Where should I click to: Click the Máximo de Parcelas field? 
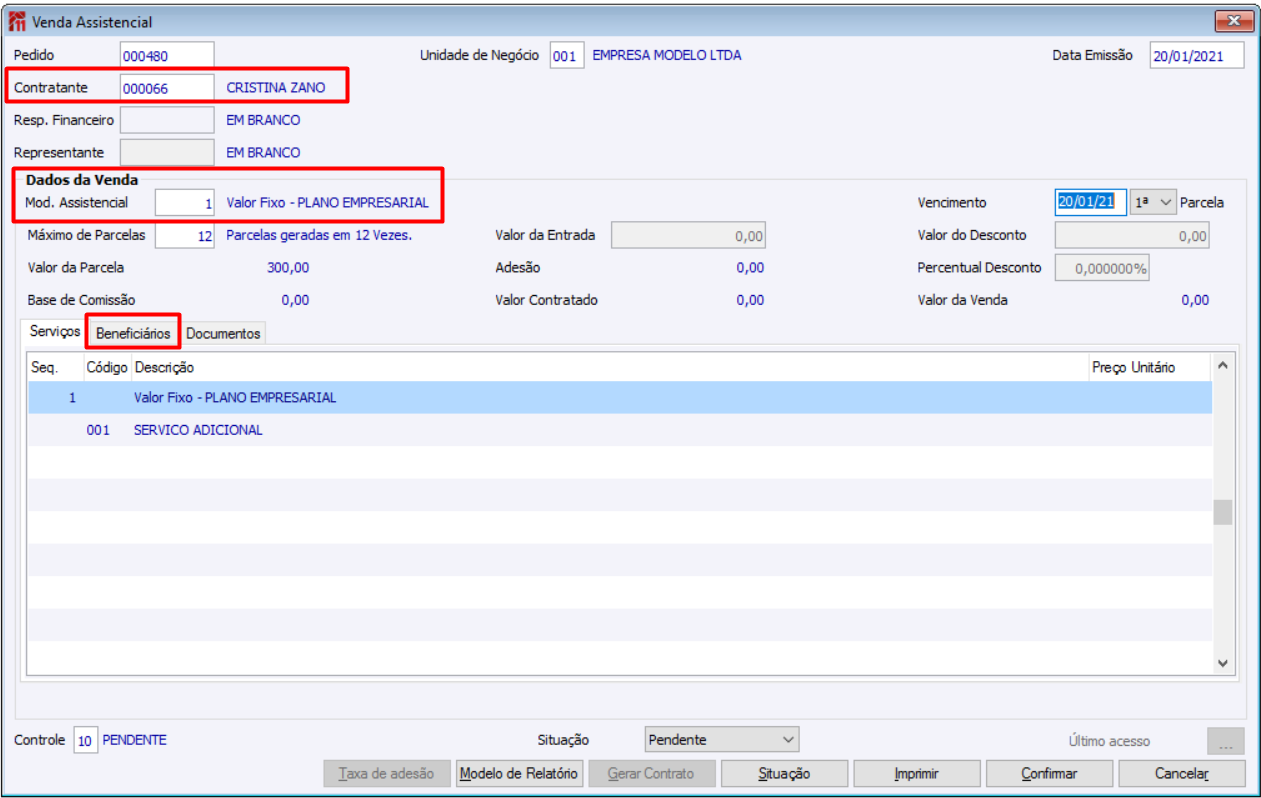[185, 236]
